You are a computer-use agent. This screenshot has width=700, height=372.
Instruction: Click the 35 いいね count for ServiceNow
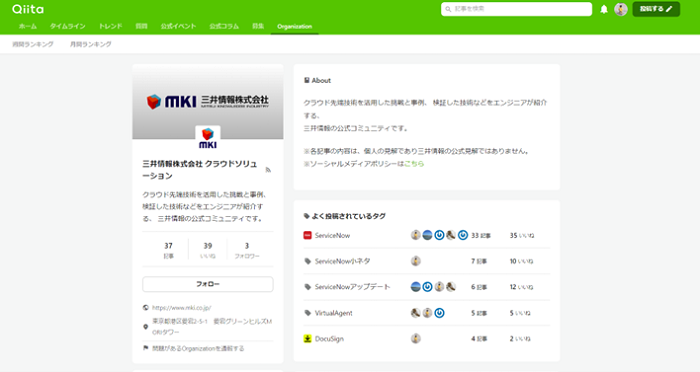521,235
